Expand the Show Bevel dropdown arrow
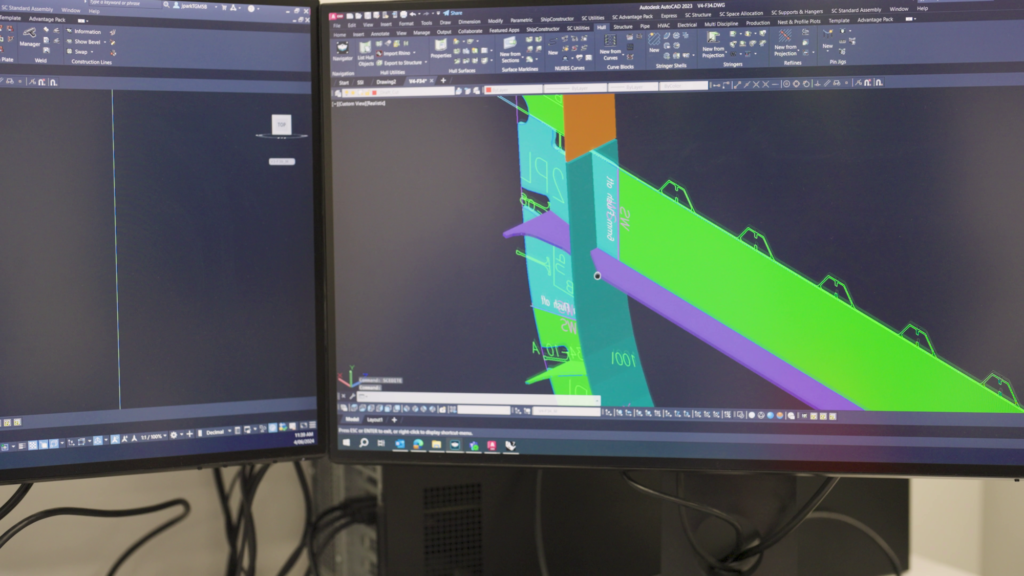1024x576 pixels. [x=104, y=42]
